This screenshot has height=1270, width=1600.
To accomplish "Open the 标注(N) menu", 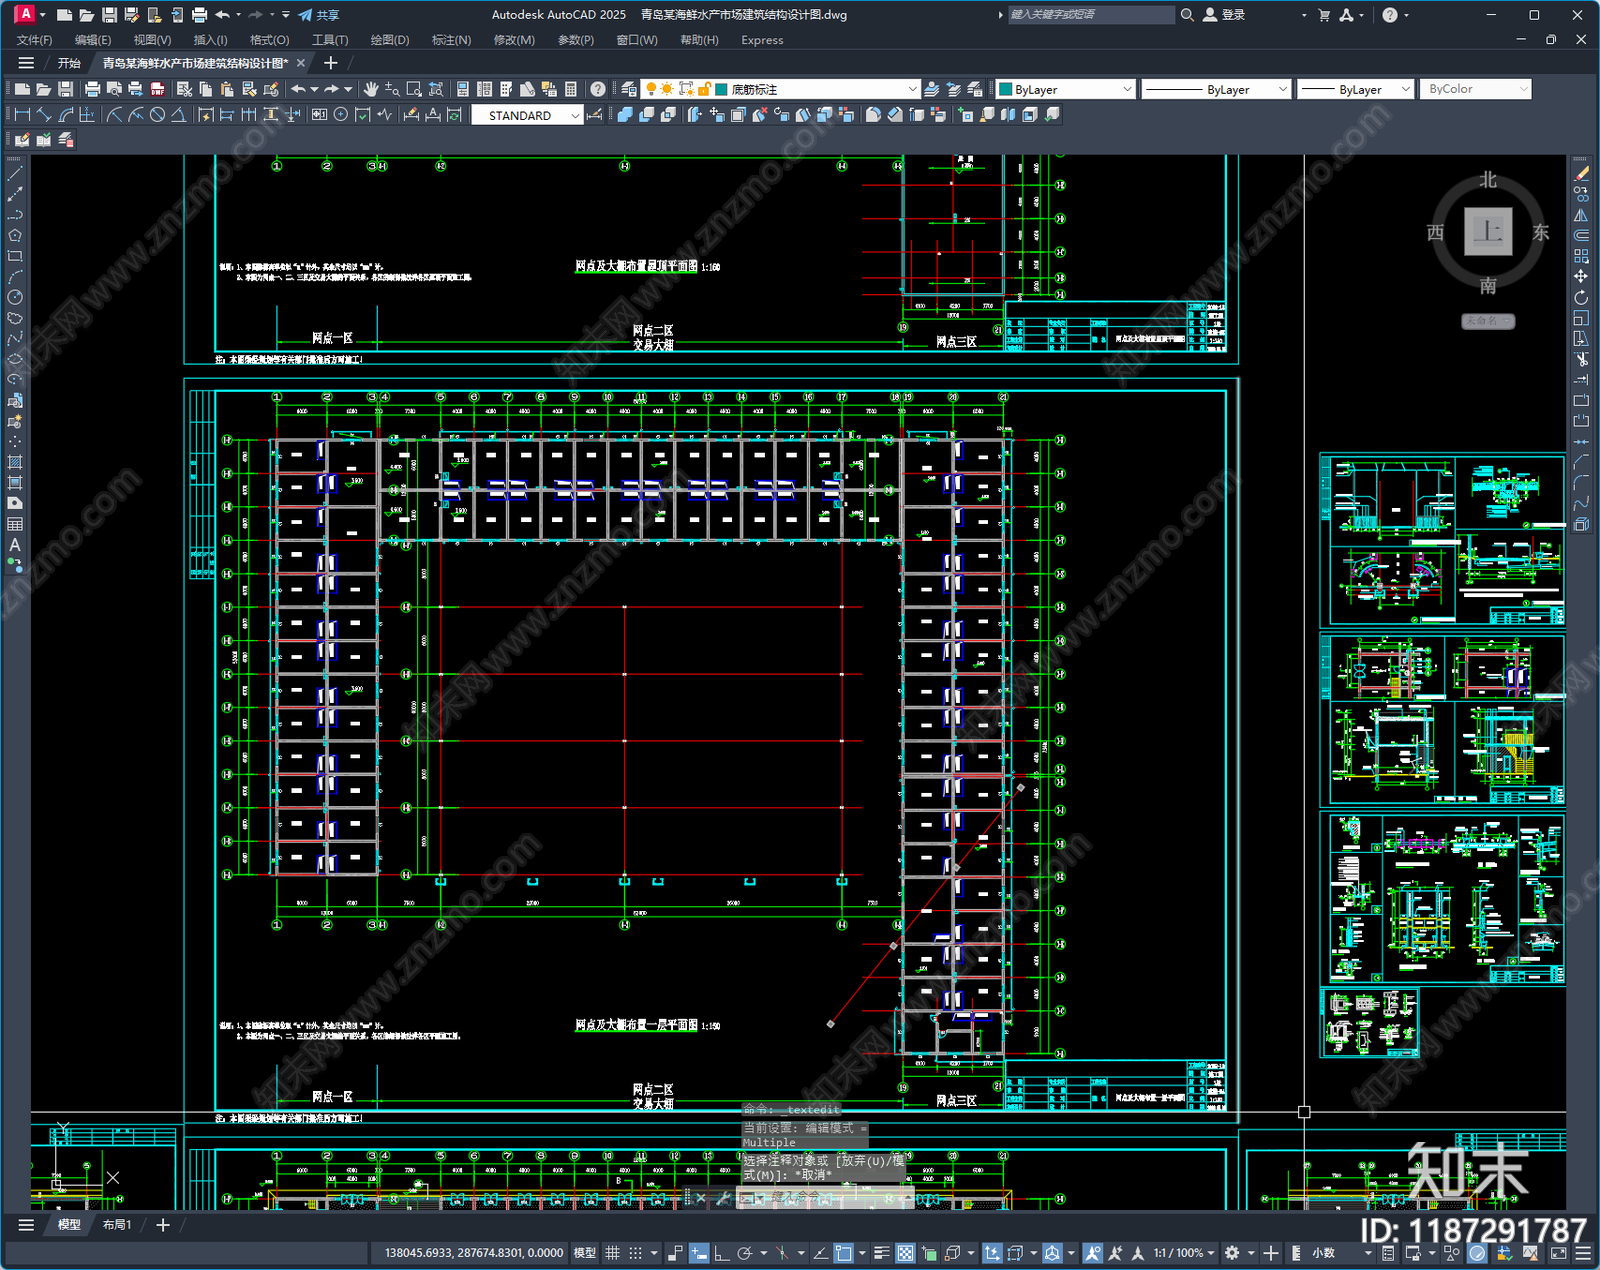I will [x=451, y=40].
